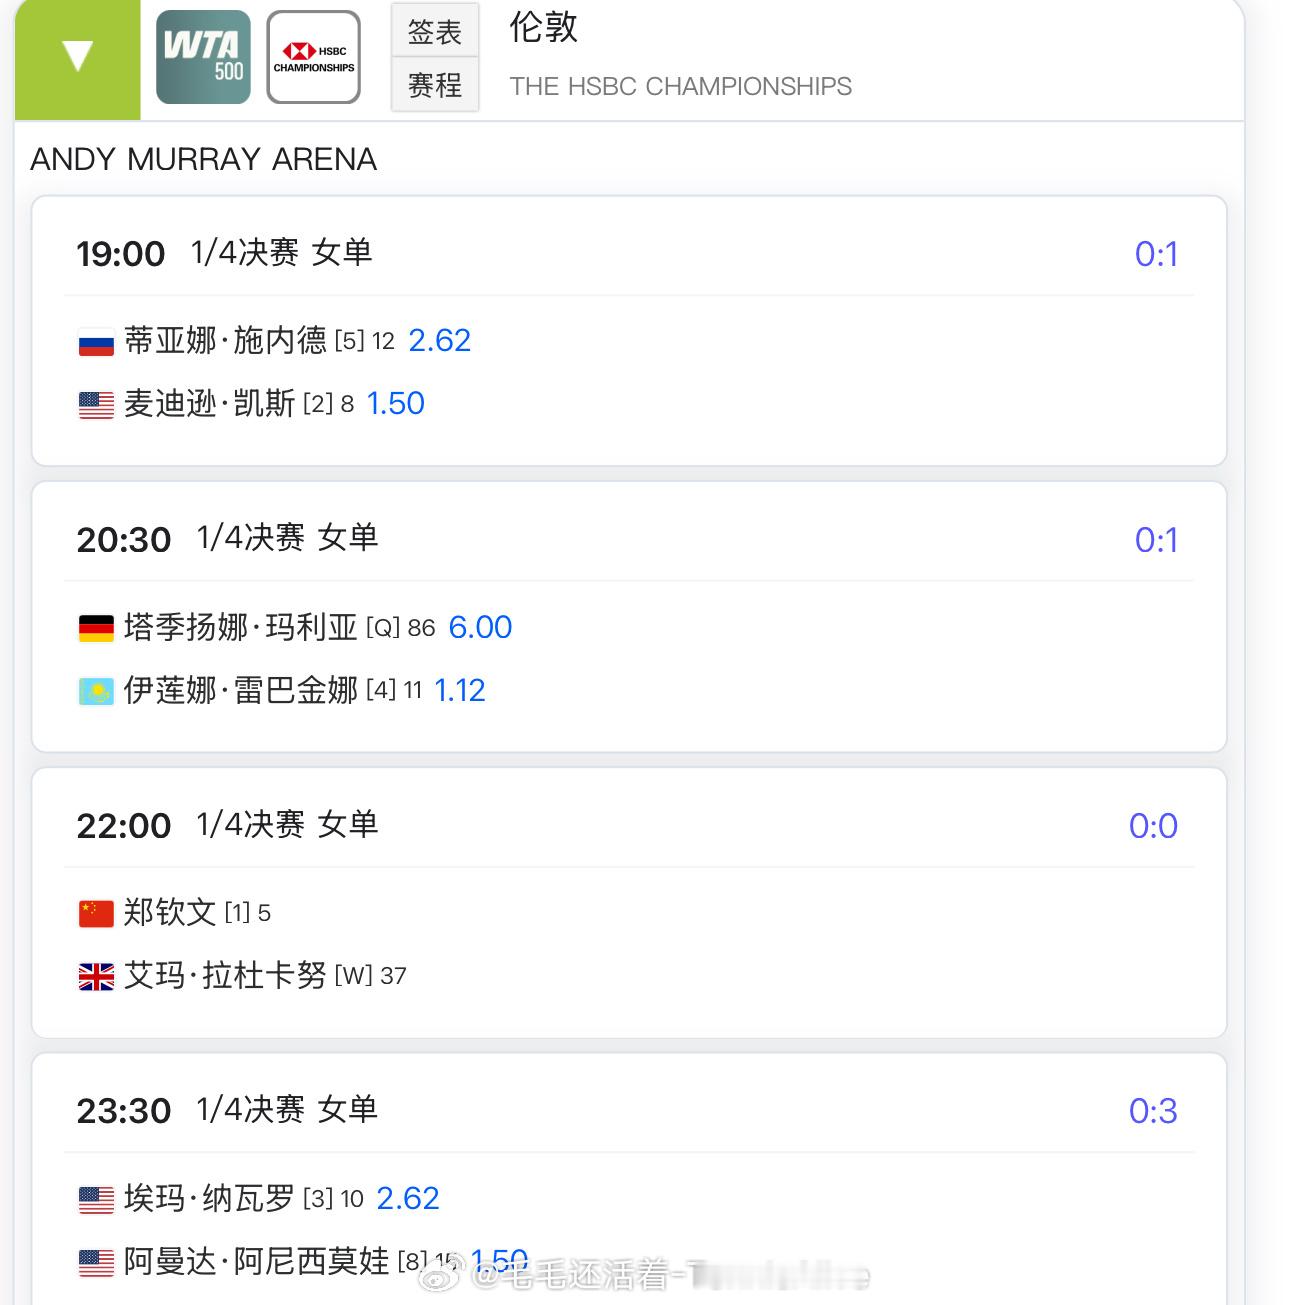This screenshot has height=1305, width=1290.
Task: Click the US flag beside 麦迪逊·凯斯
Action: (96, 405)
